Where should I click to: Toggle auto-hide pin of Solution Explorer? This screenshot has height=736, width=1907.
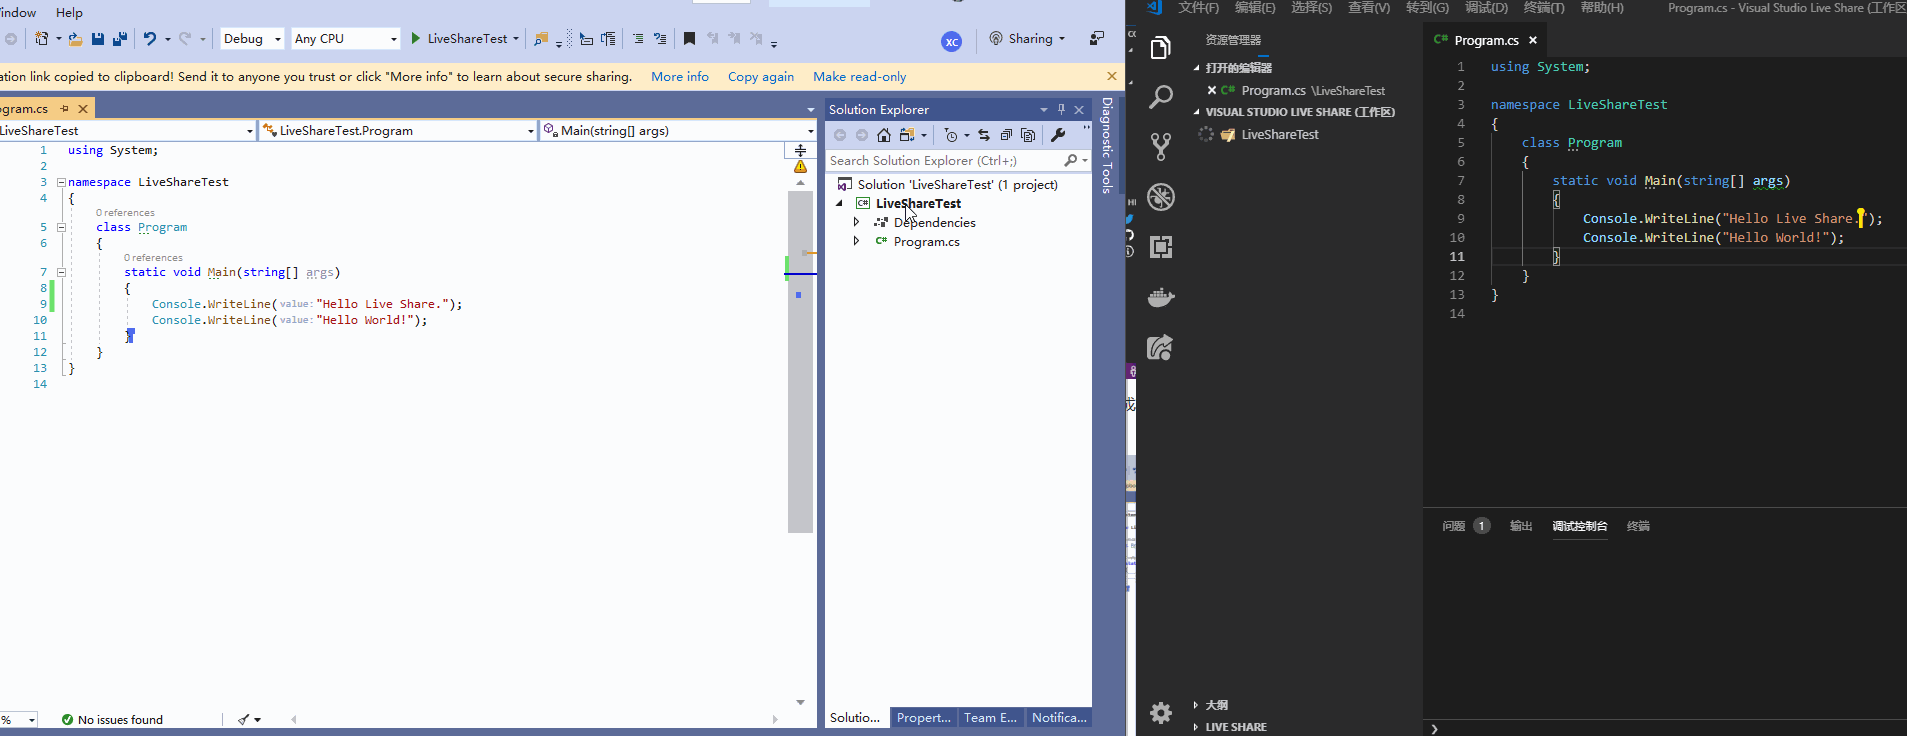pyautogui.click(x=1062, y=110)
